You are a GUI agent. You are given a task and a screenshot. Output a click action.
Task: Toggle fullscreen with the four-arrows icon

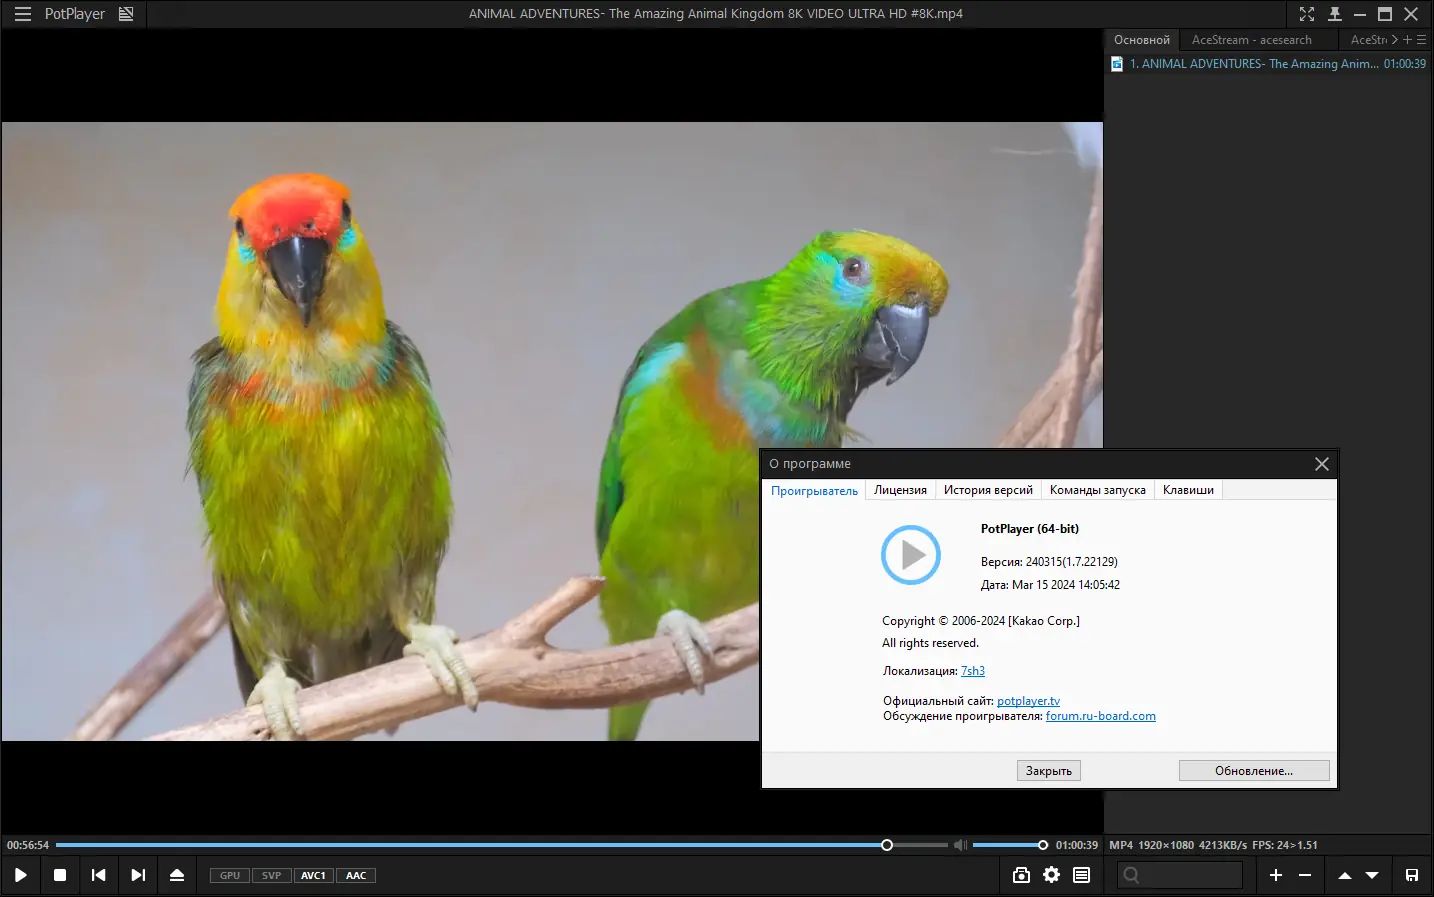(x=1307, y=14)
